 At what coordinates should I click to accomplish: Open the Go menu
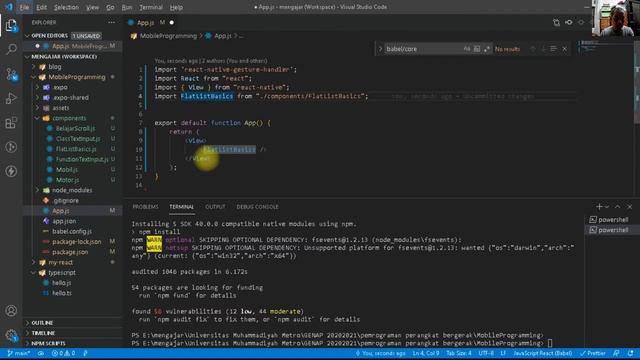pos(110,7)
